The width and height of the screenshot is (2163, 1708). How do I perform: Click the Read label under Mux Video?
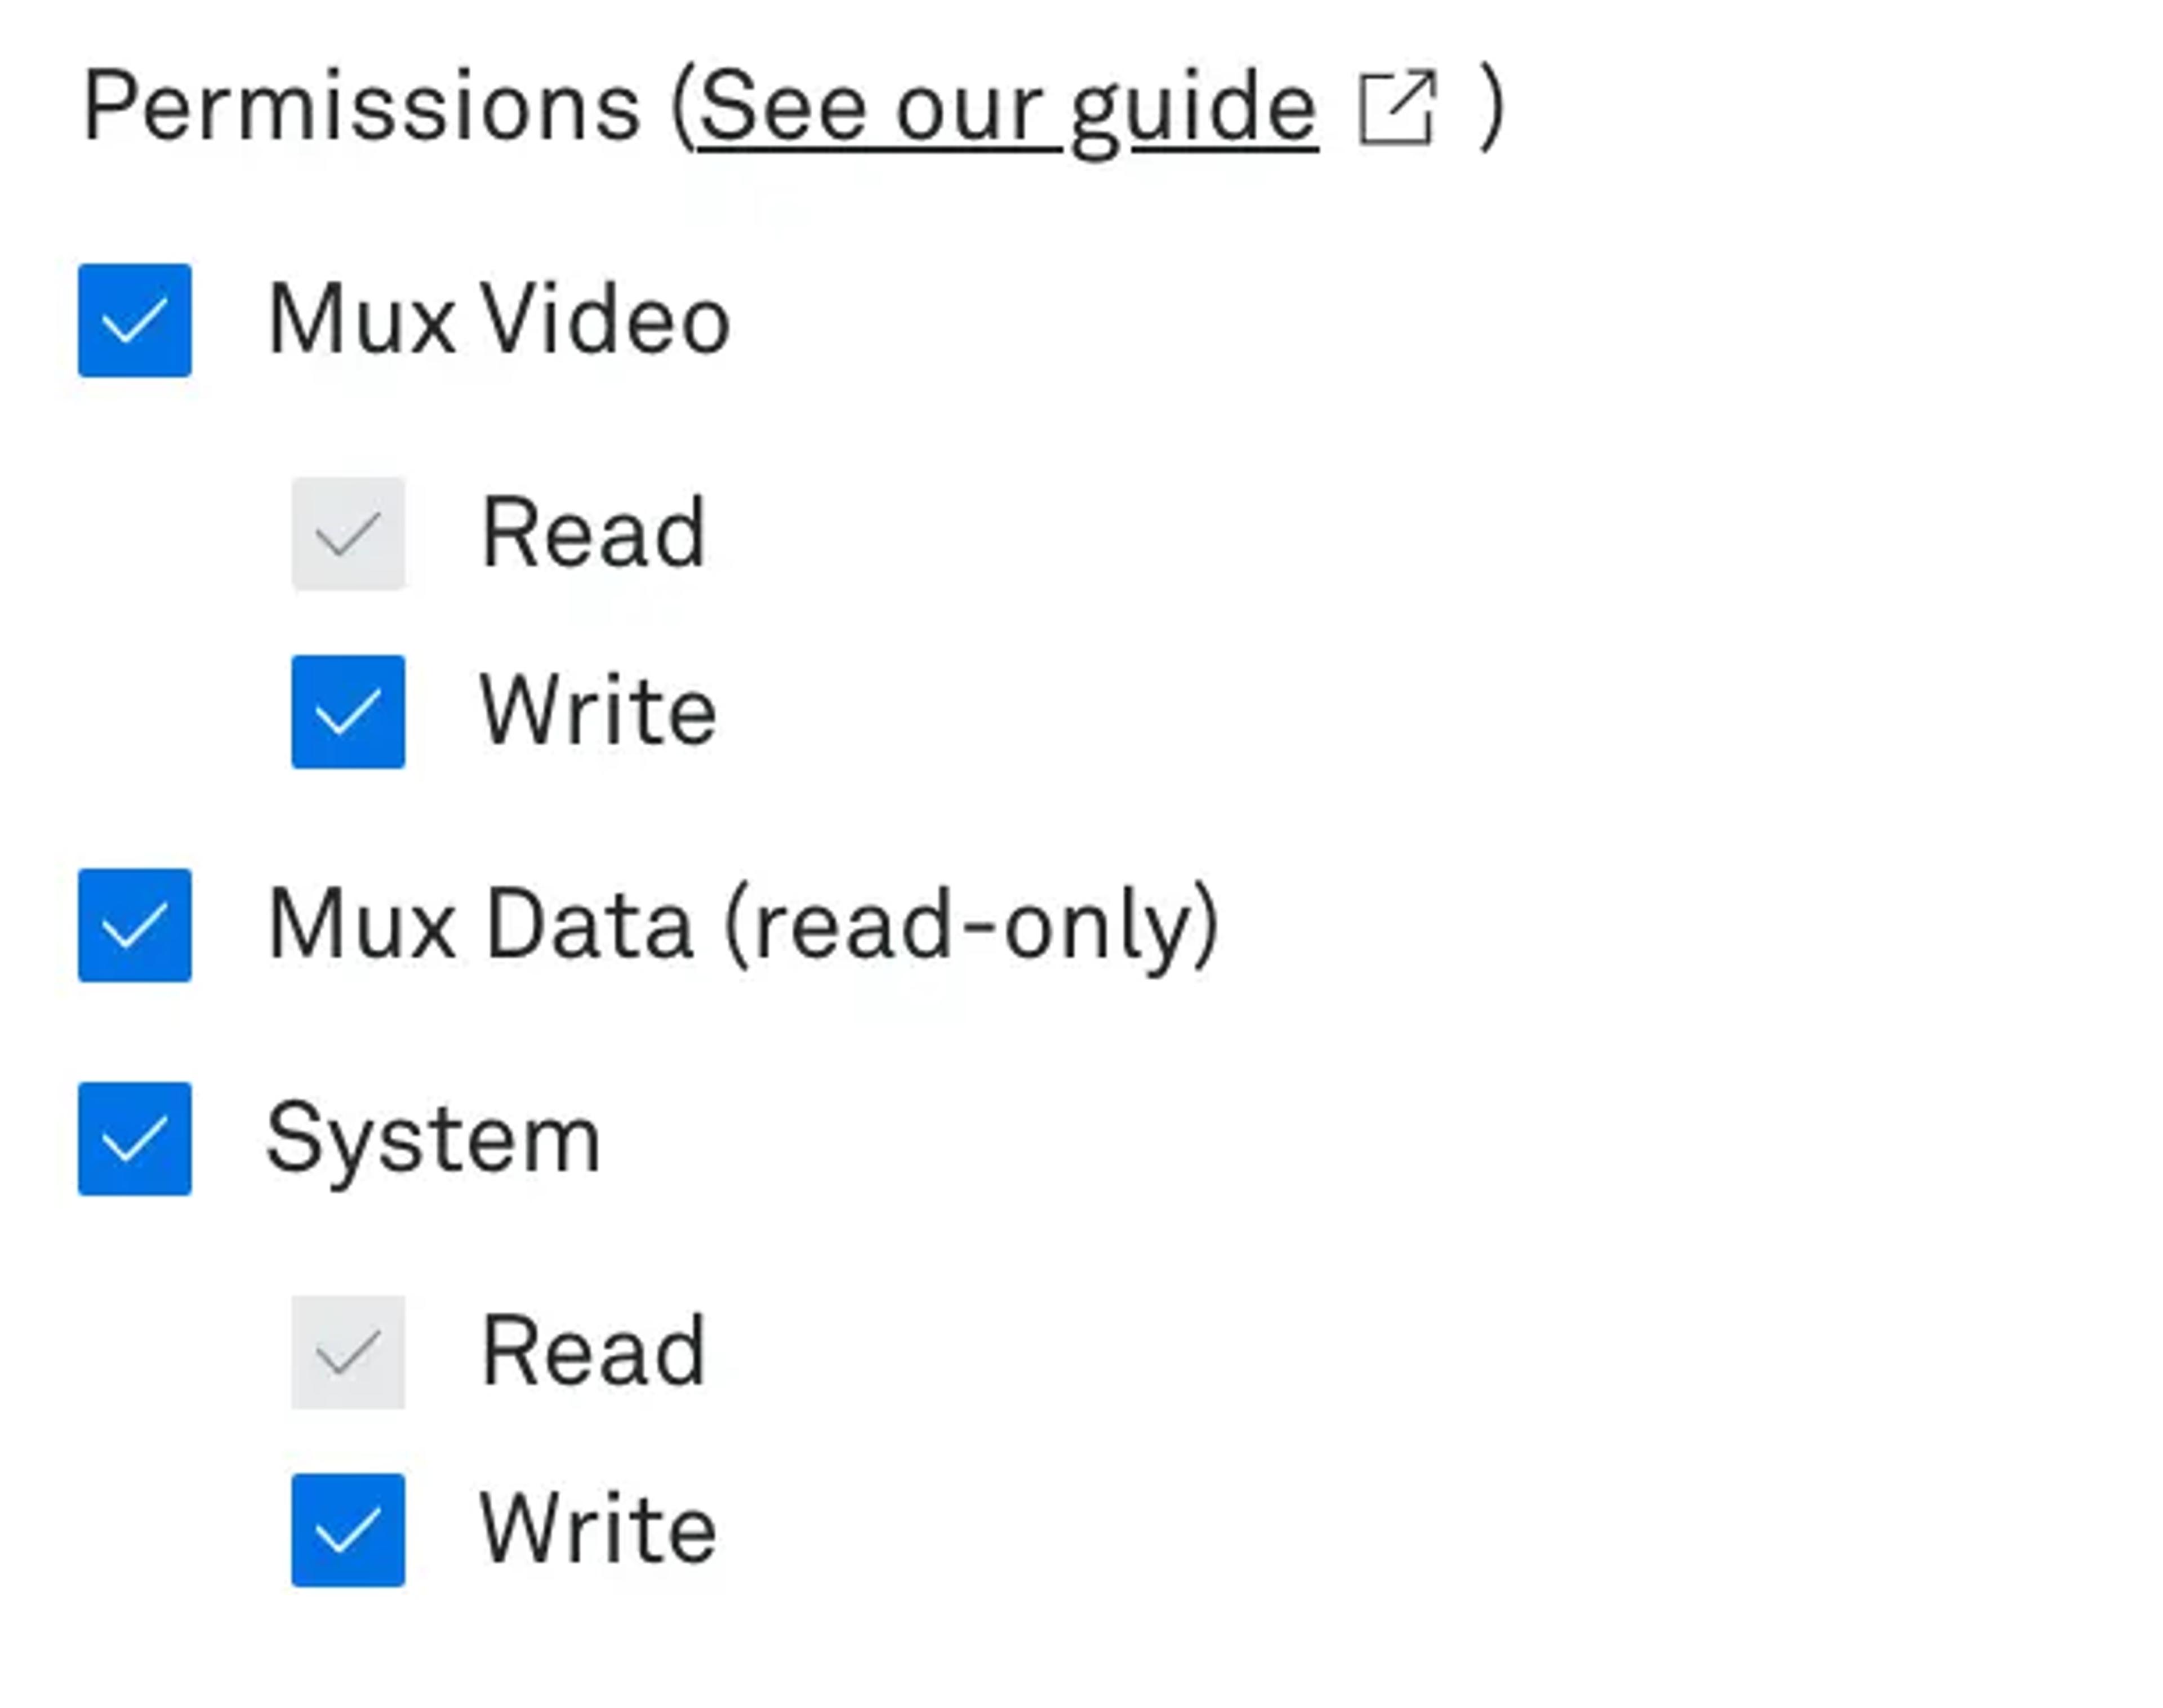coord(594,532)
